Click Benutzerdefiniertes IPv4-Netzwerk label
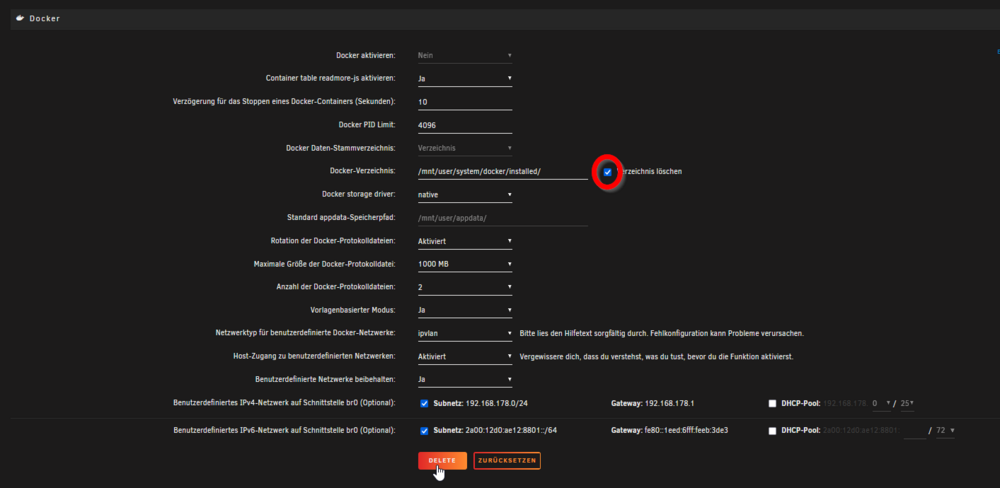Viewport: 1000px width, 488px height. (x=284, y=403)
